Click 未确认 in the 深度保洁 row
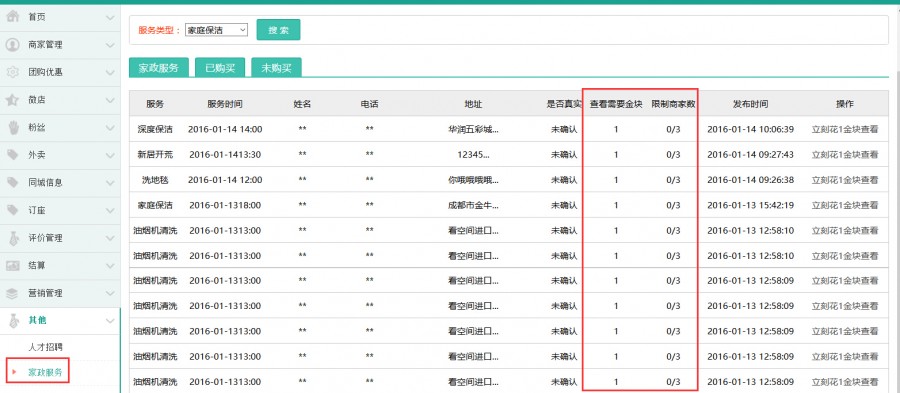 click(564, 129)
